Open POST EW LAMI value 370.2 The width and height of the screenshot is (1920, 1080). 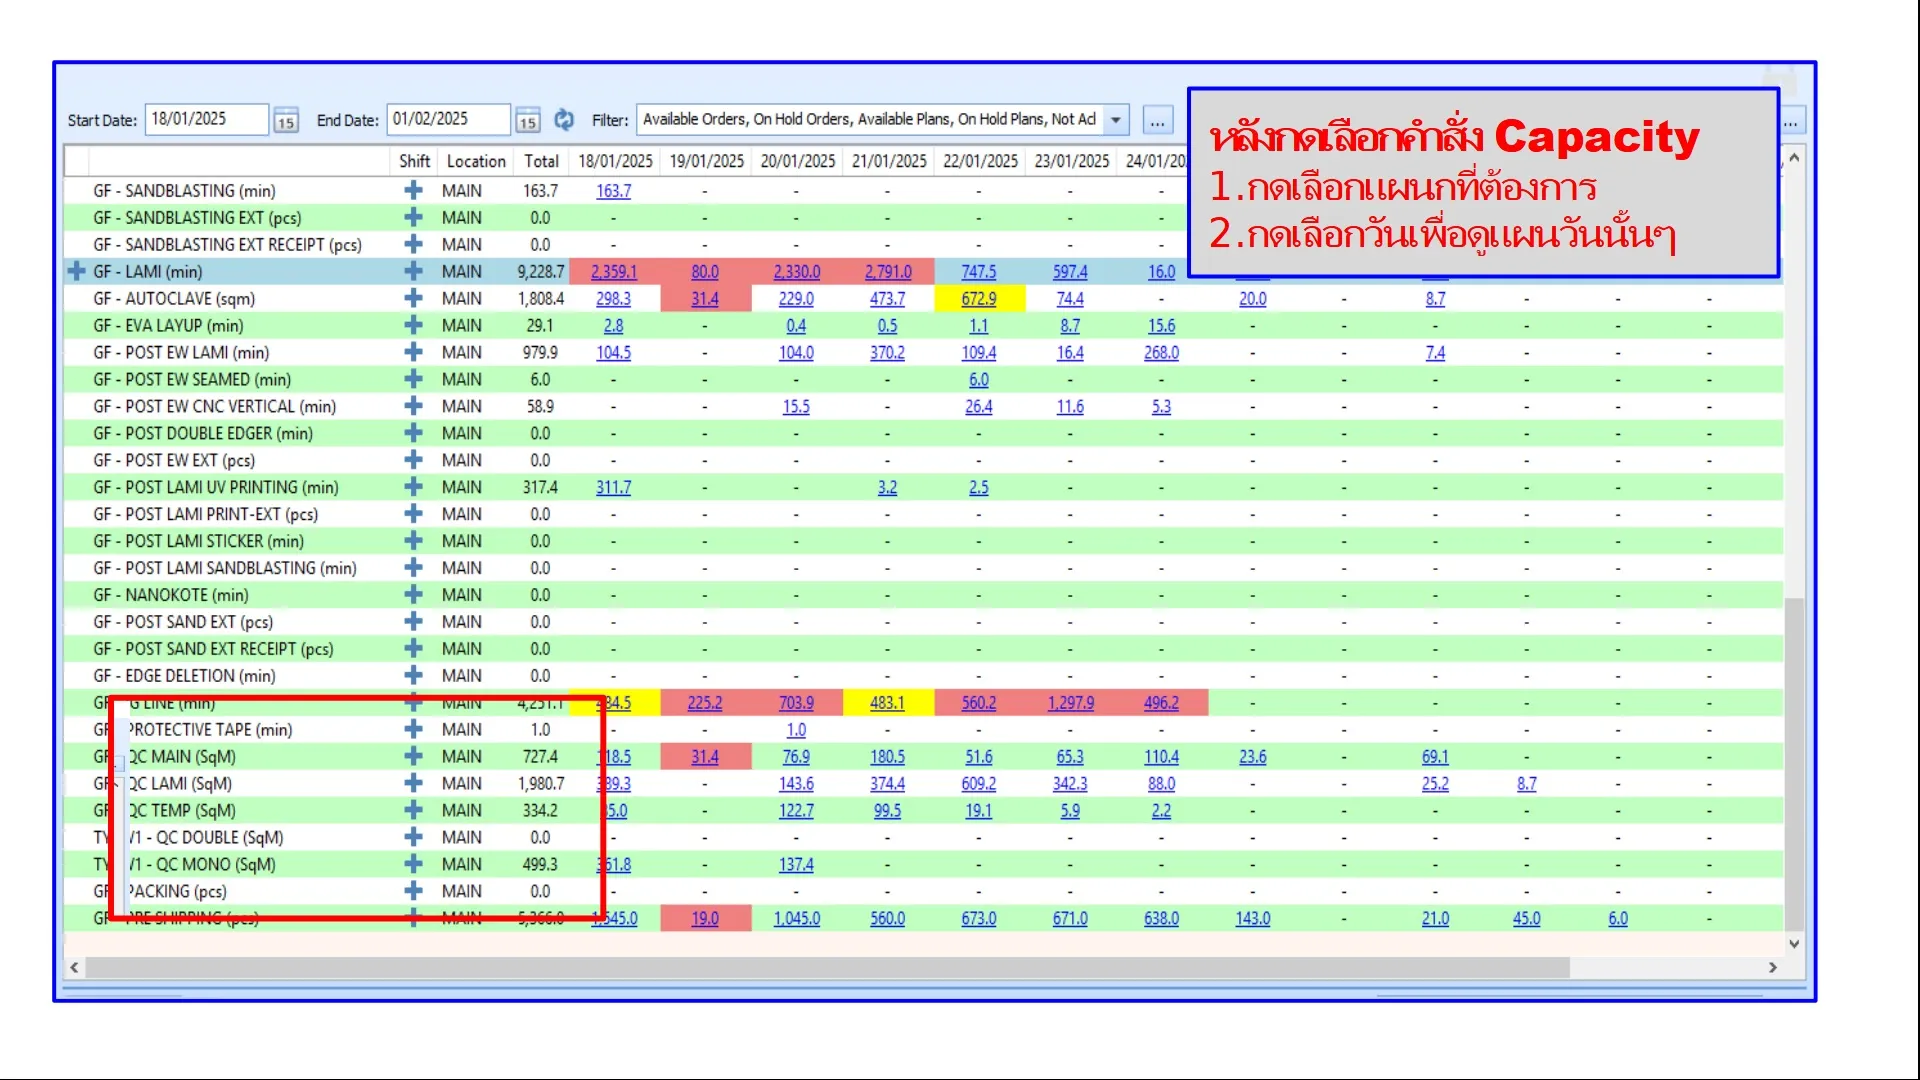click(x=887, y=353)
